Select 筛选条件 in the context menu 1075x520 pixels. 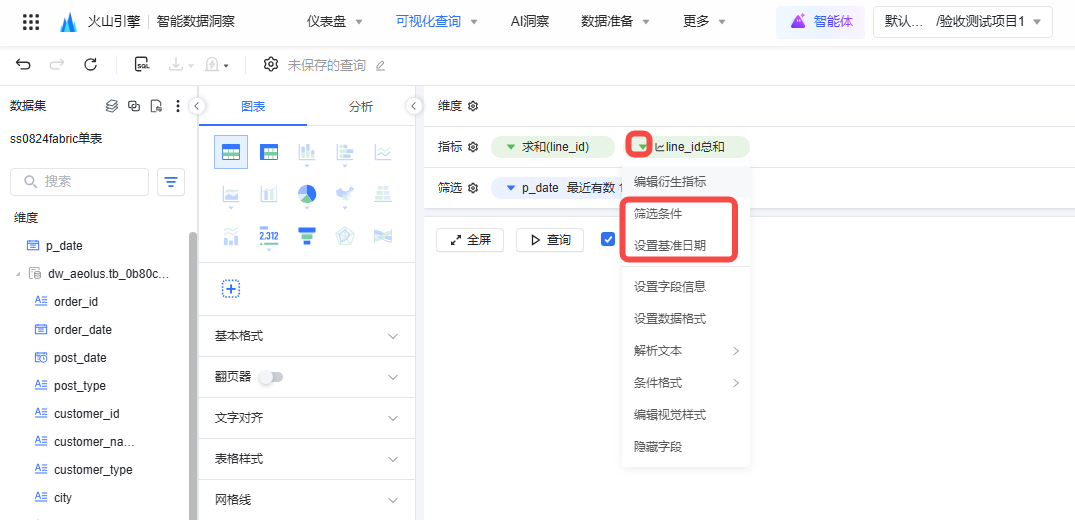[x=658, y=214]
